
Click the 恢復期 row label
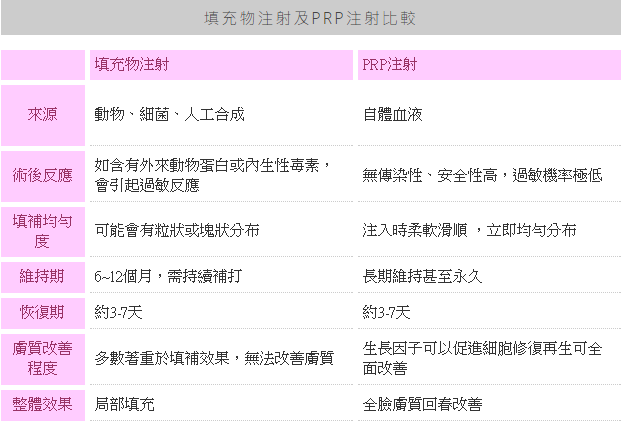point(43,312)
